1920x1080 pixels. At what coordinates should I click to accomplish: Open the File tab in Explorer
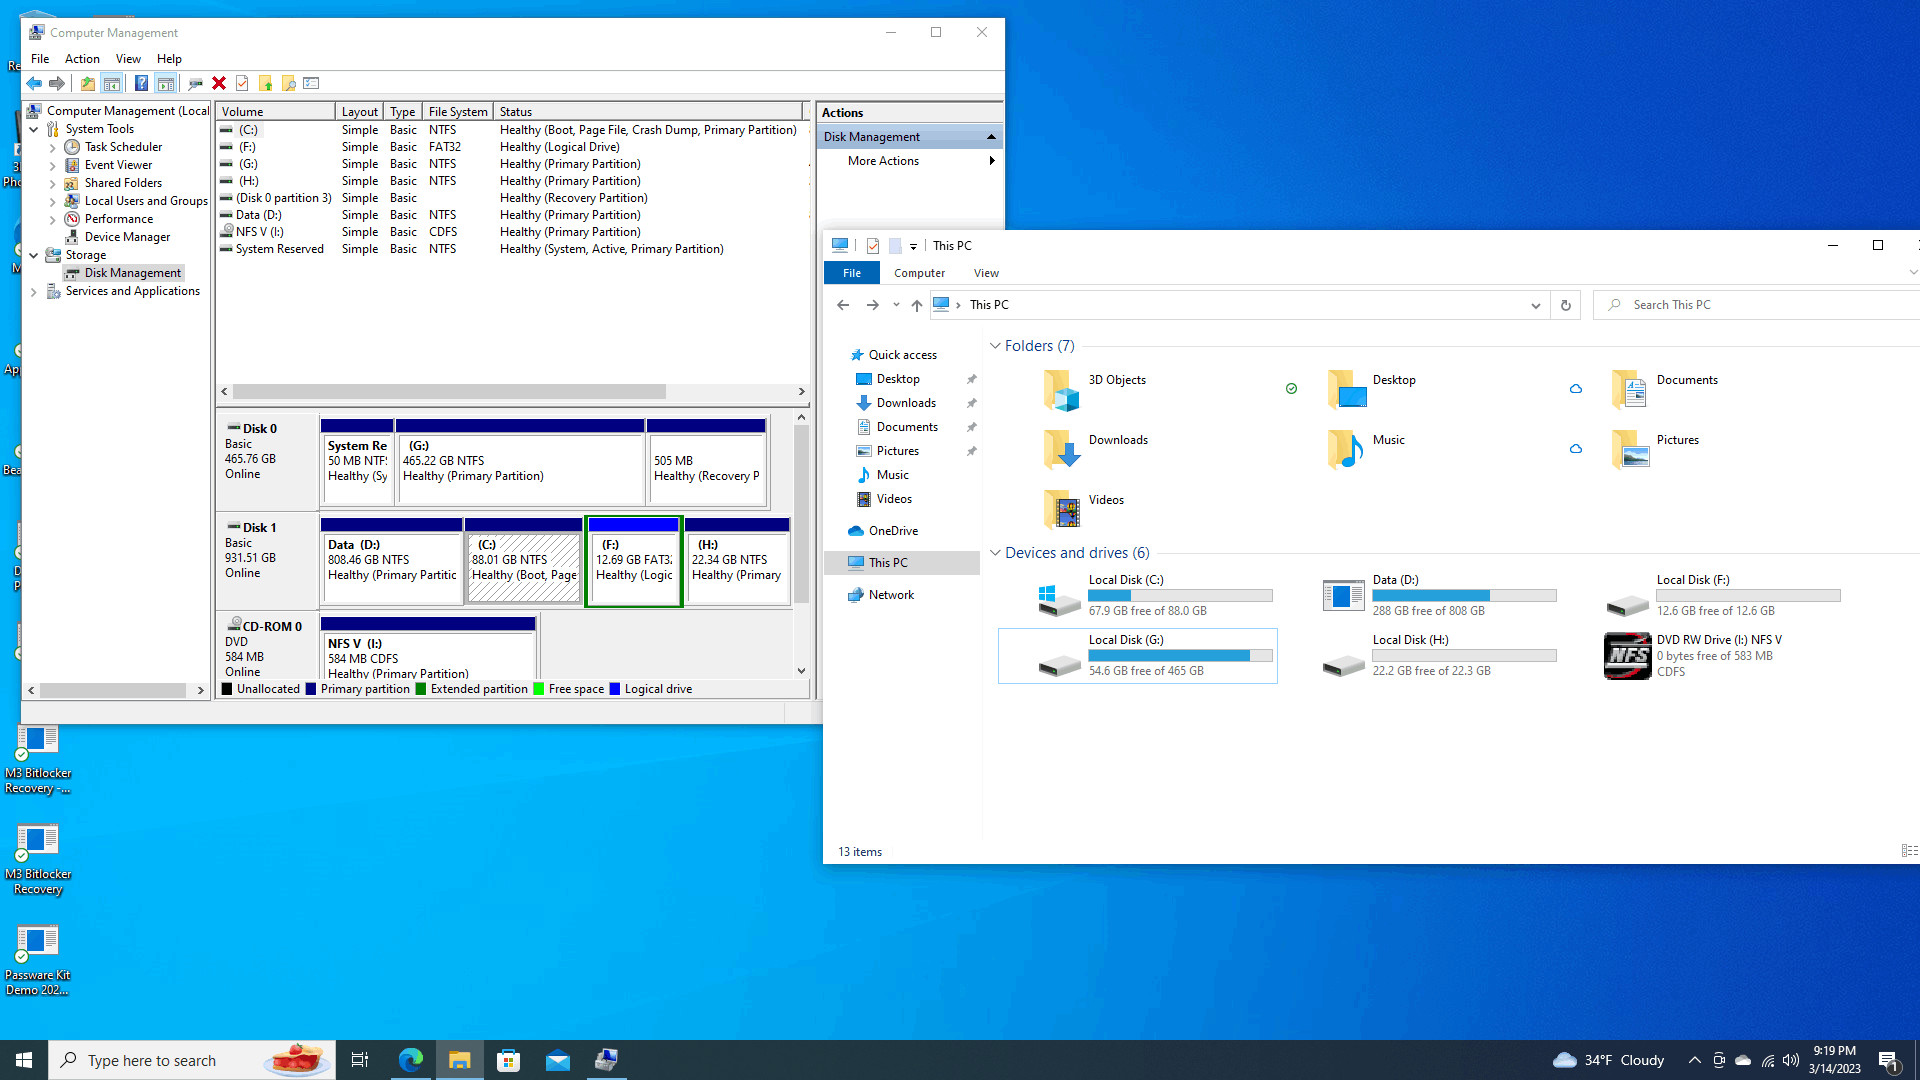[x=852, y=273]
